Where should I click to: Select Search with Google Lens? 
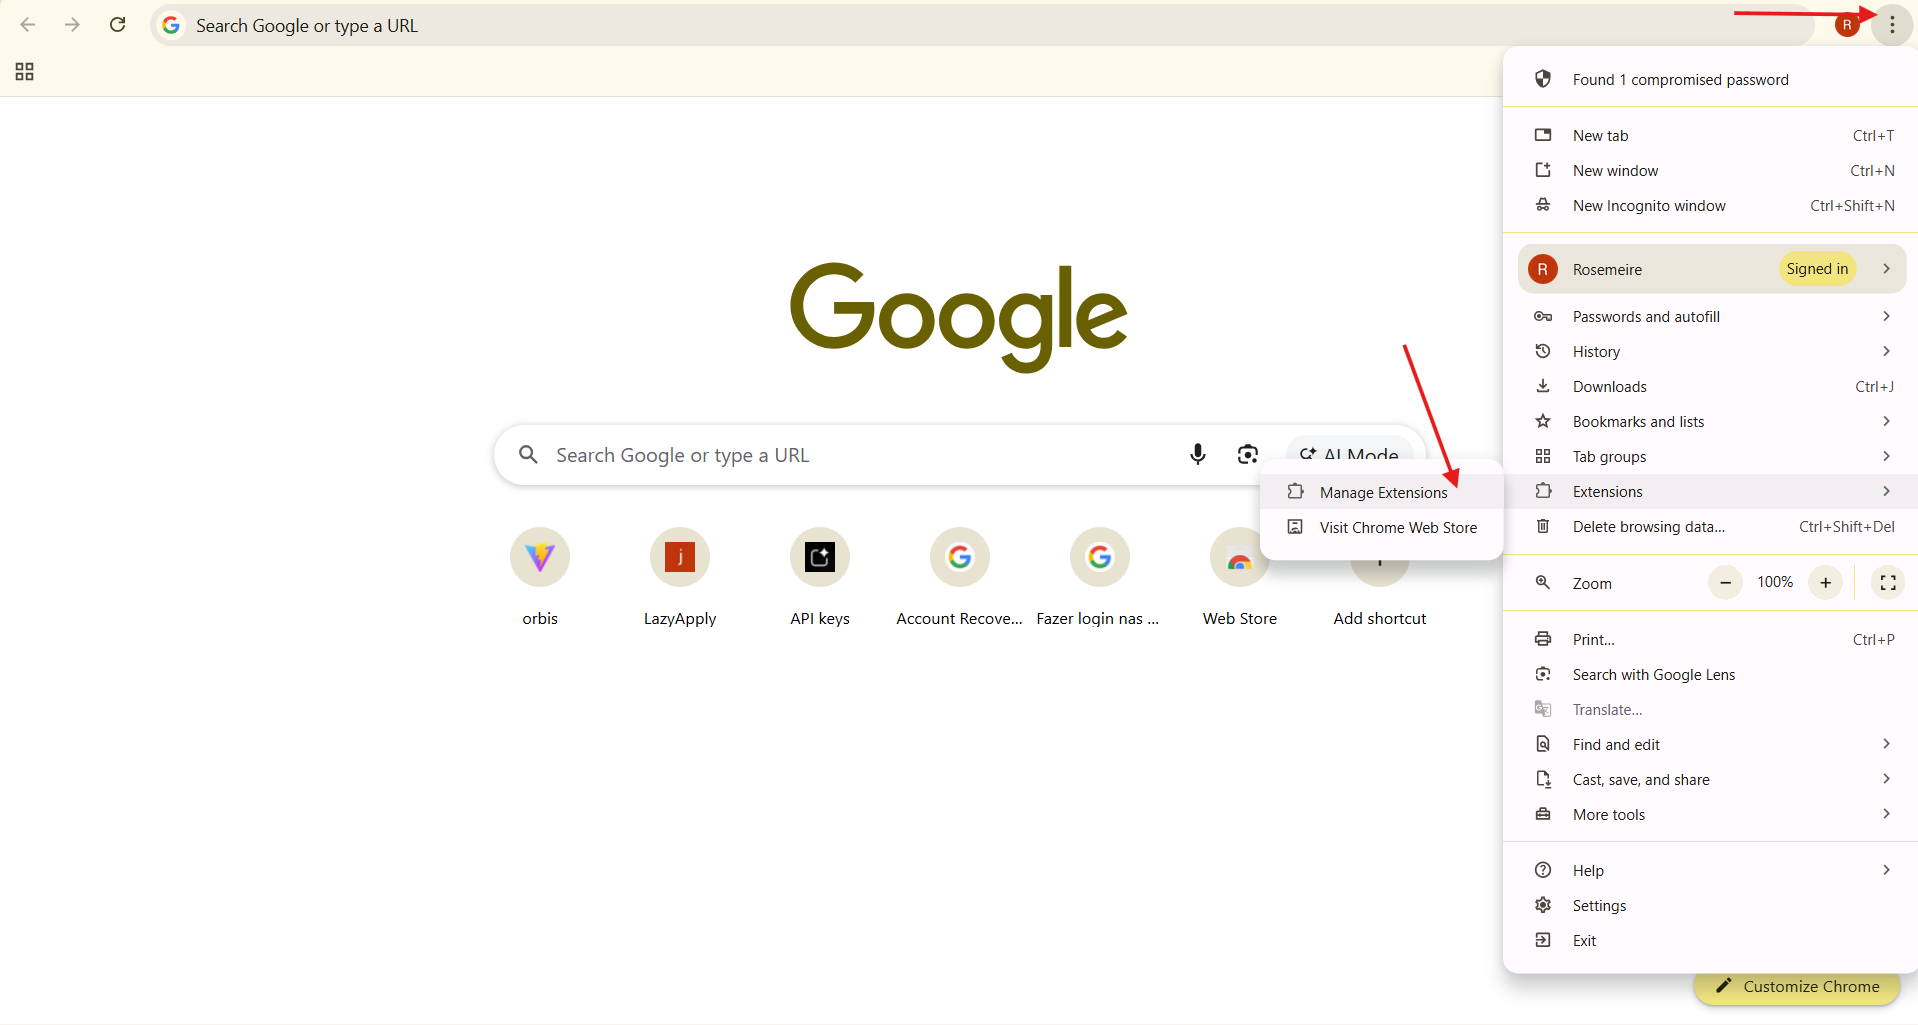1712,674
